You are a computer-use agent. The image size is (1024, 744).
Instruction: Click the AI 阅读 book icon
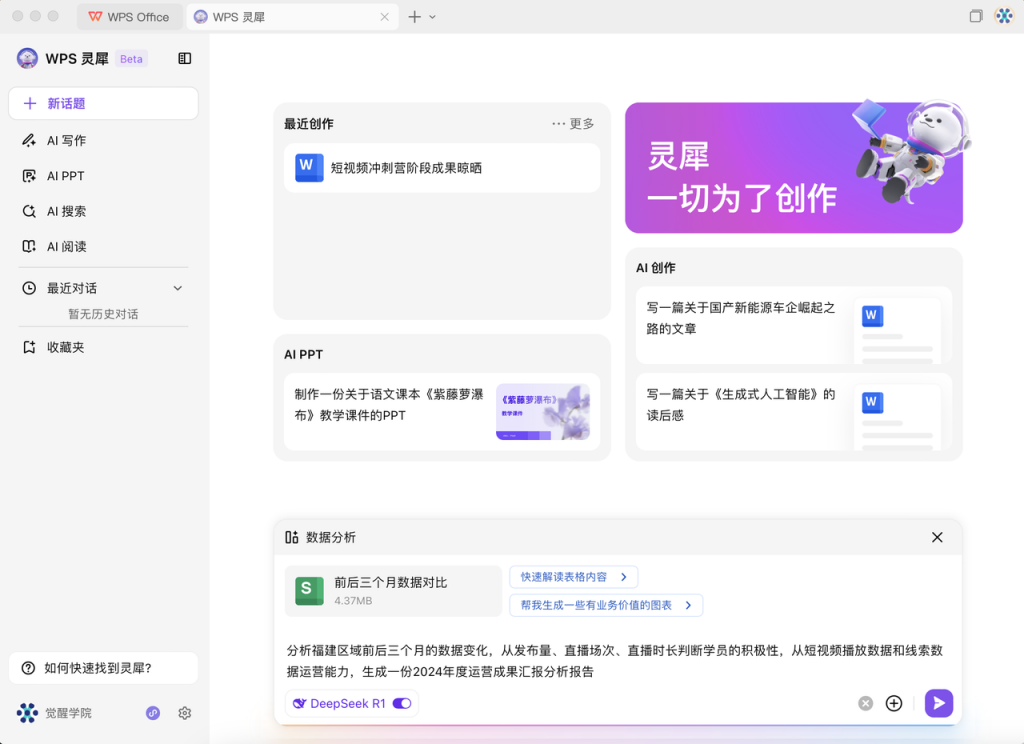29,246
